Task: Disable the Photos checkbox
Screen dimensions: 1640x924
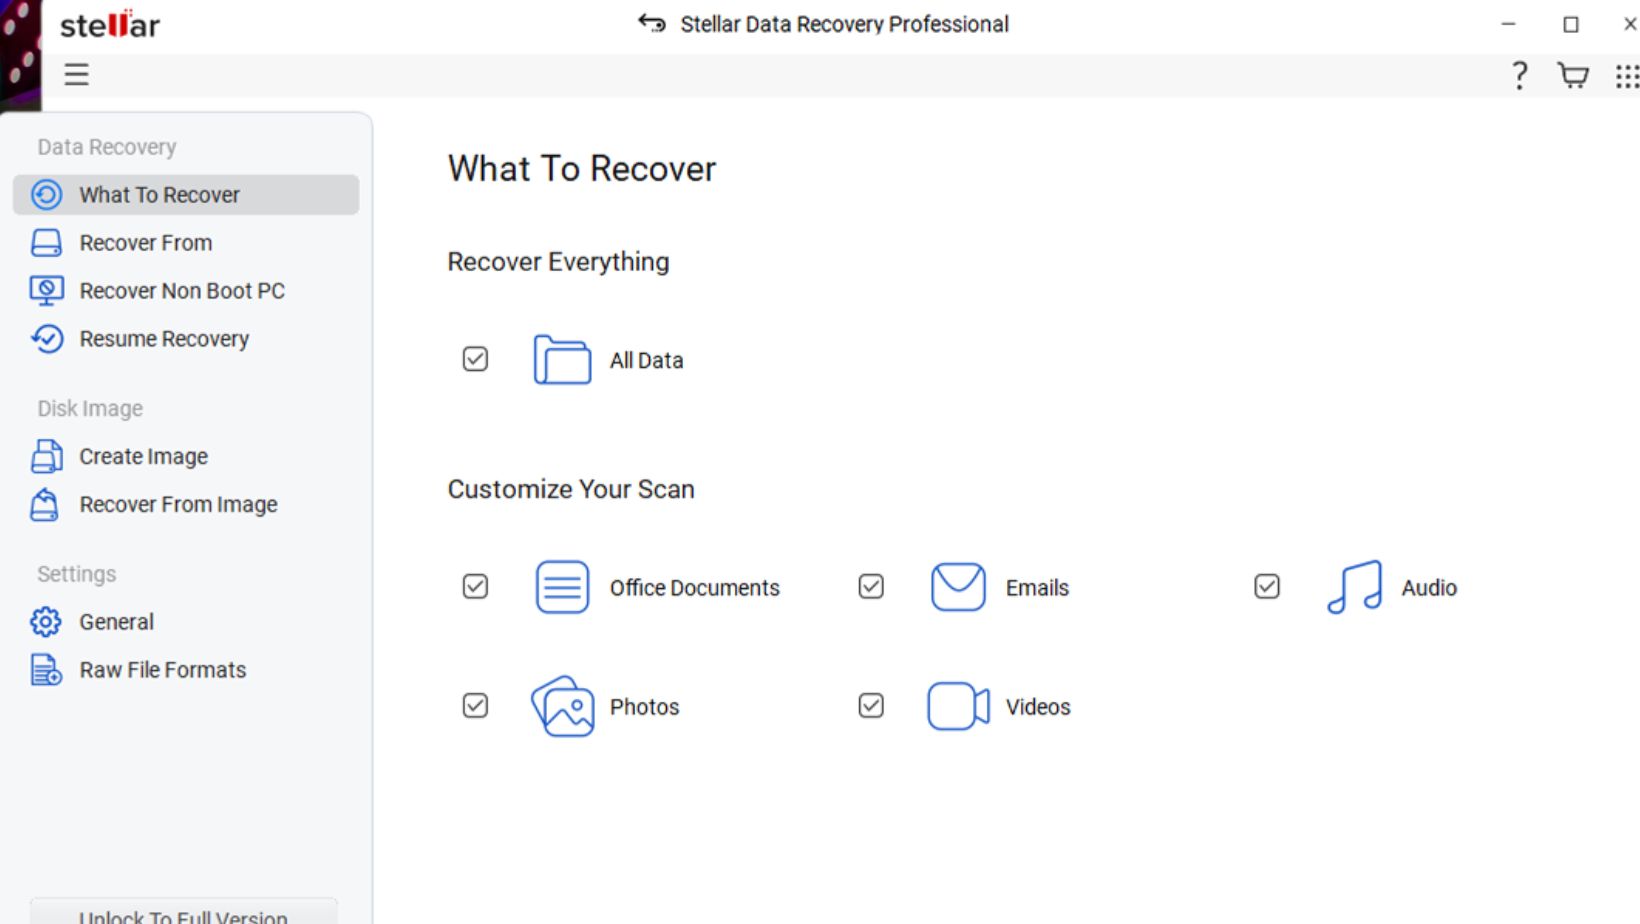Action: click(475, 705)
